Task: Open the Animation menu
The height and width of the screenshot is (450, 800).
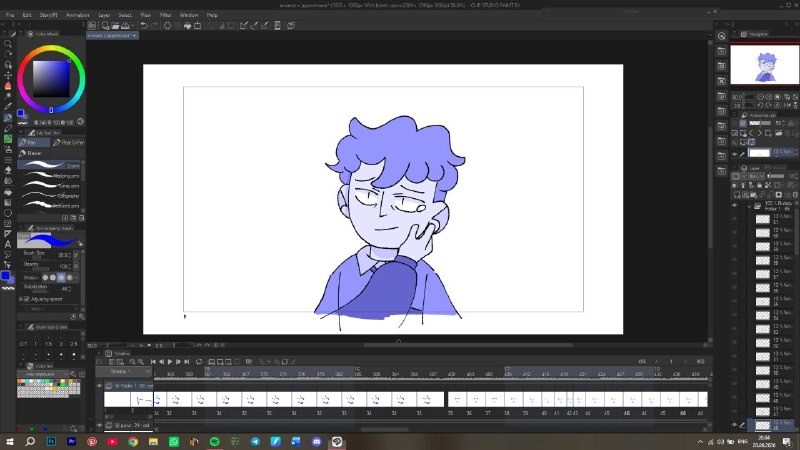Action: [x=78, y=15]
